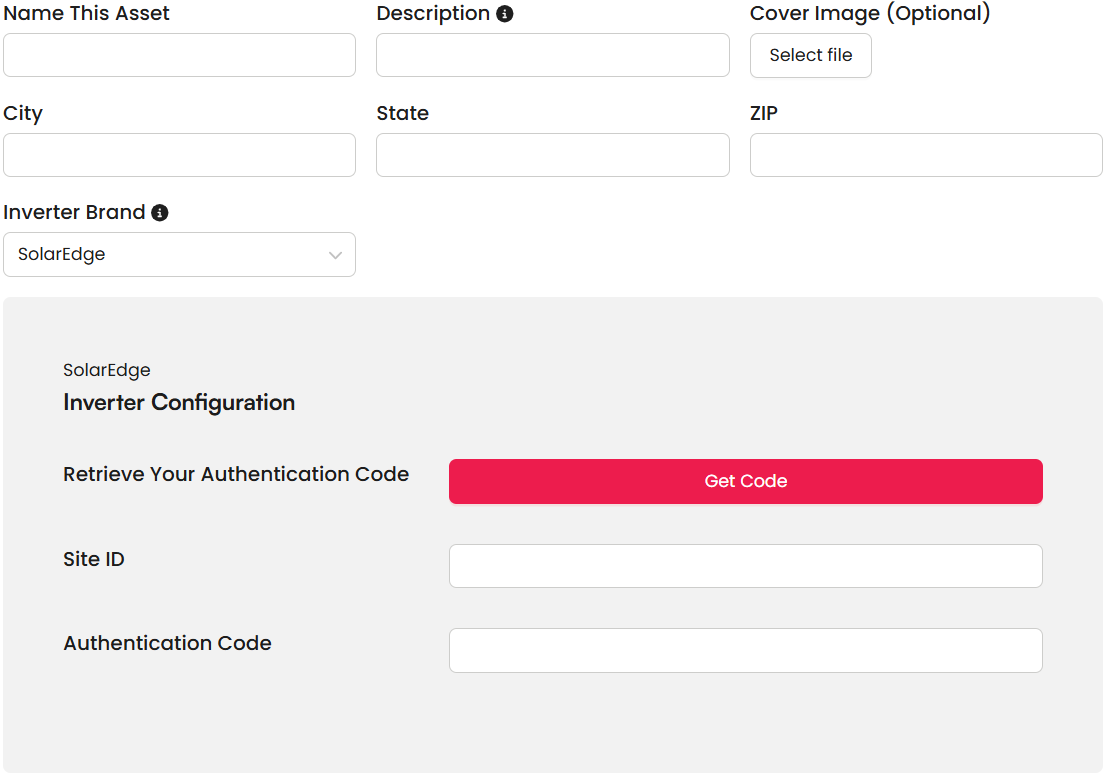Click the Description info icon
Screen dimensions: 1106x777
(x=504, y=13)
